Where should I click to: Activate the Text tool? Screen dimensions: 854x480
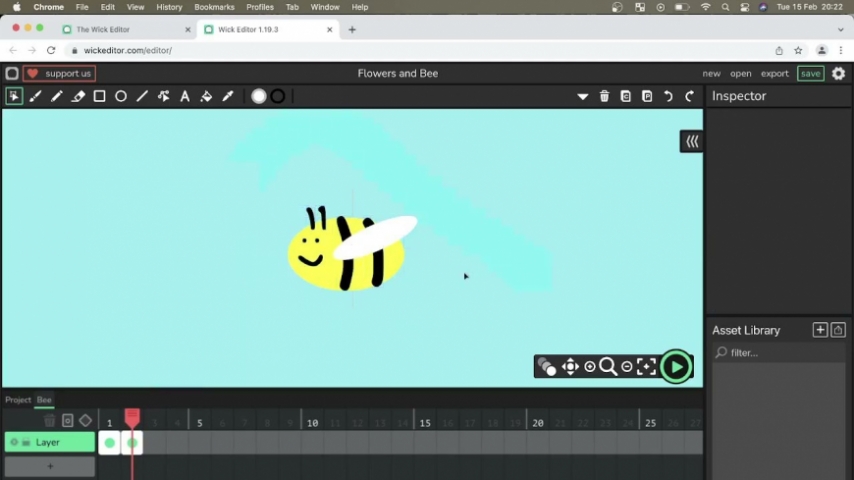(185, 97)
